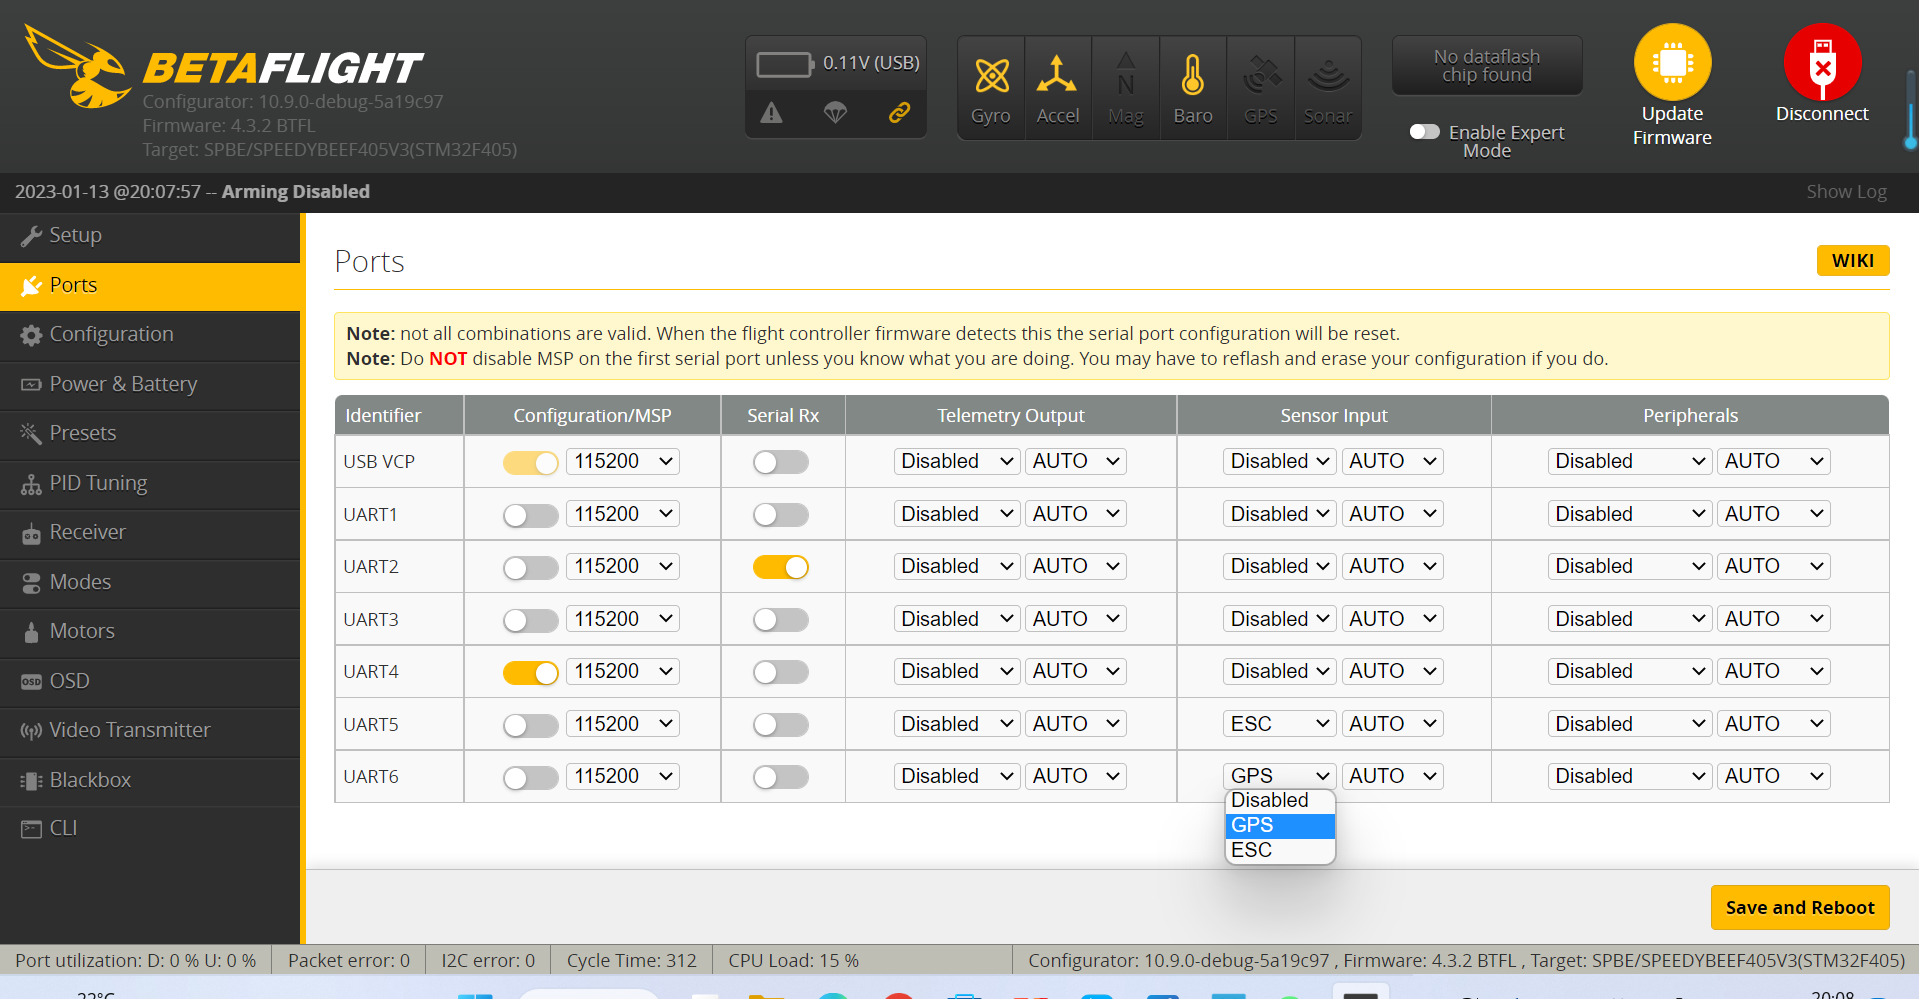Click Update Firmware label
Viewport: 1919px width, 999px height.
1672,126
